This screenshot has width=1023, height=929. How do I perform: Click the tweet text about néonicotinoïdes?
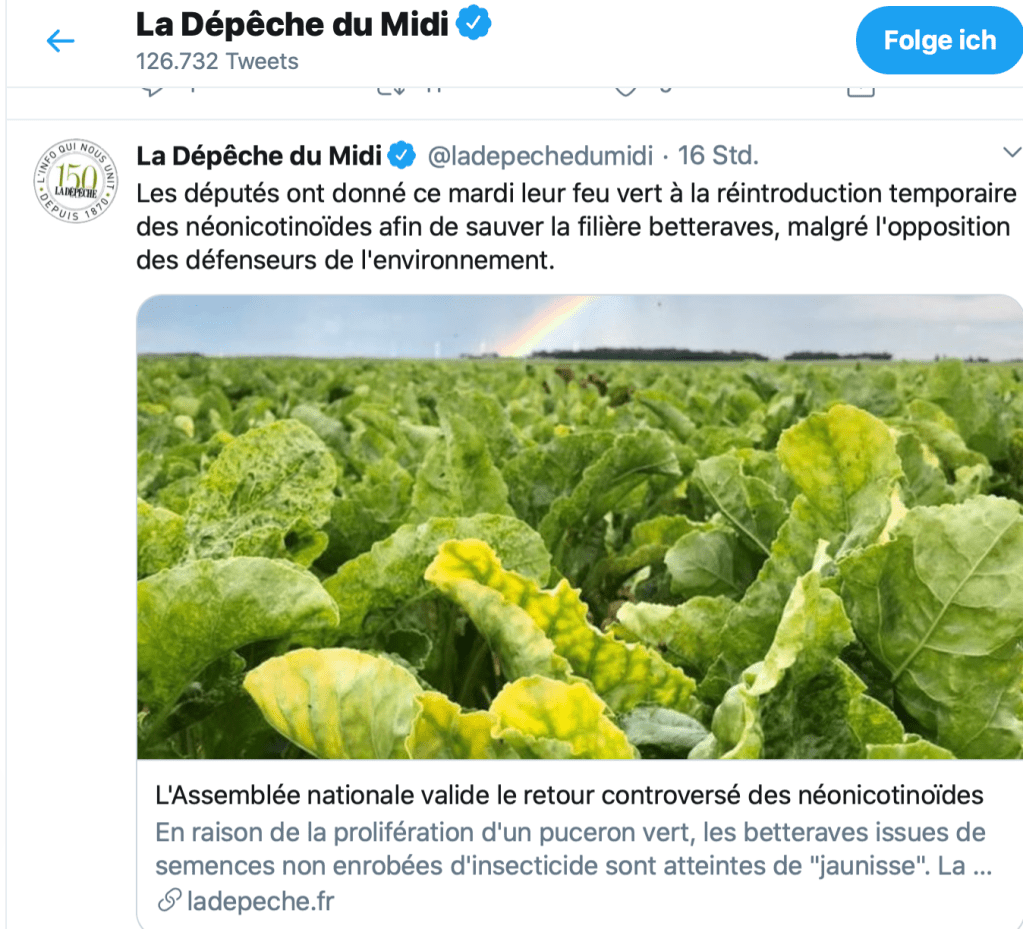[575, 227]
